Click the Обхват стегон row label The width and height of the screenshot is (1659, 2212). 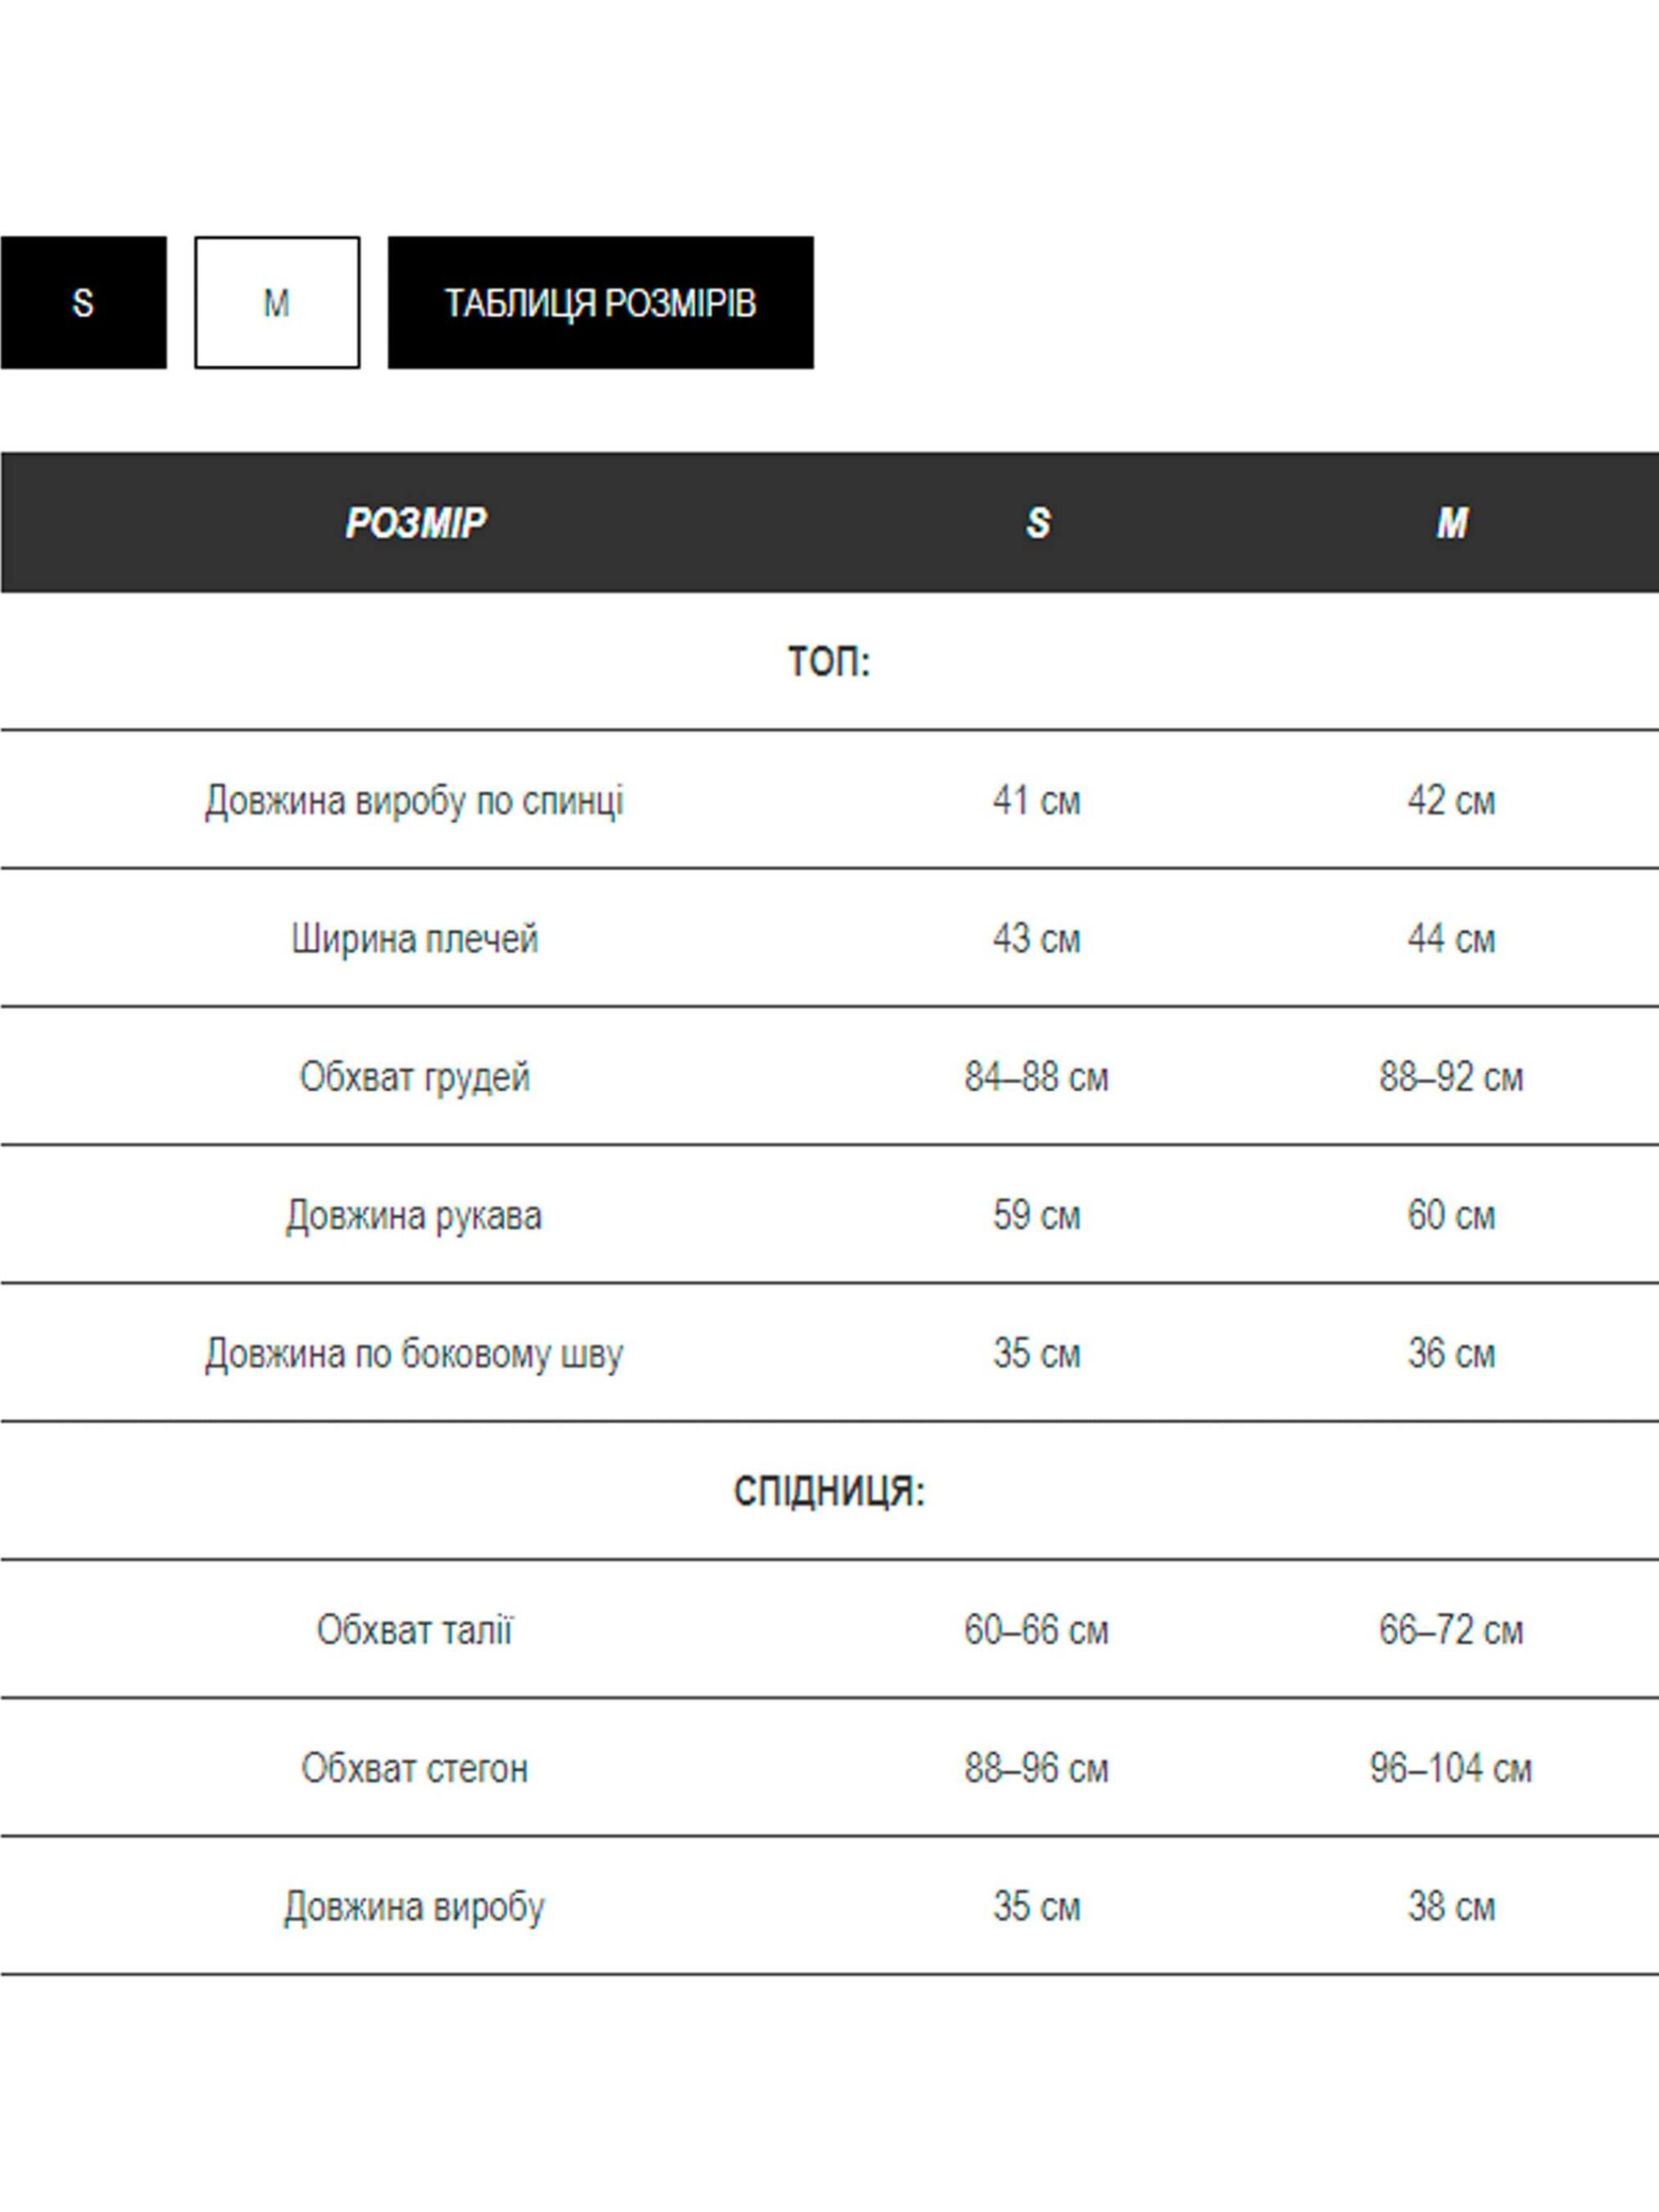click(414, 1768)
